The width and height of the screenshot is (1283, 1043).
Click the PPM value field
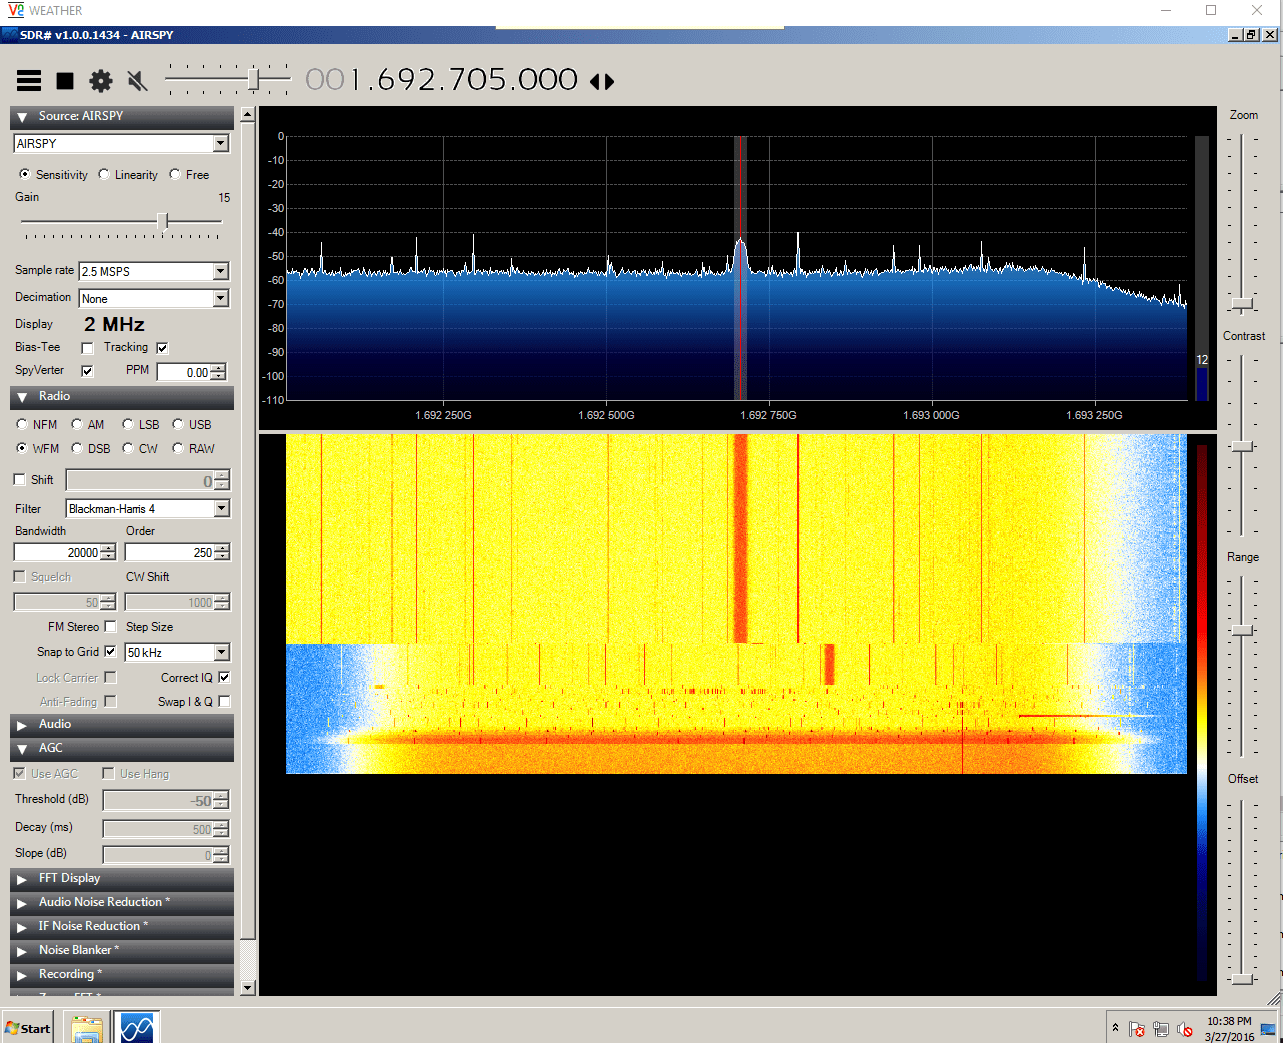184,372
